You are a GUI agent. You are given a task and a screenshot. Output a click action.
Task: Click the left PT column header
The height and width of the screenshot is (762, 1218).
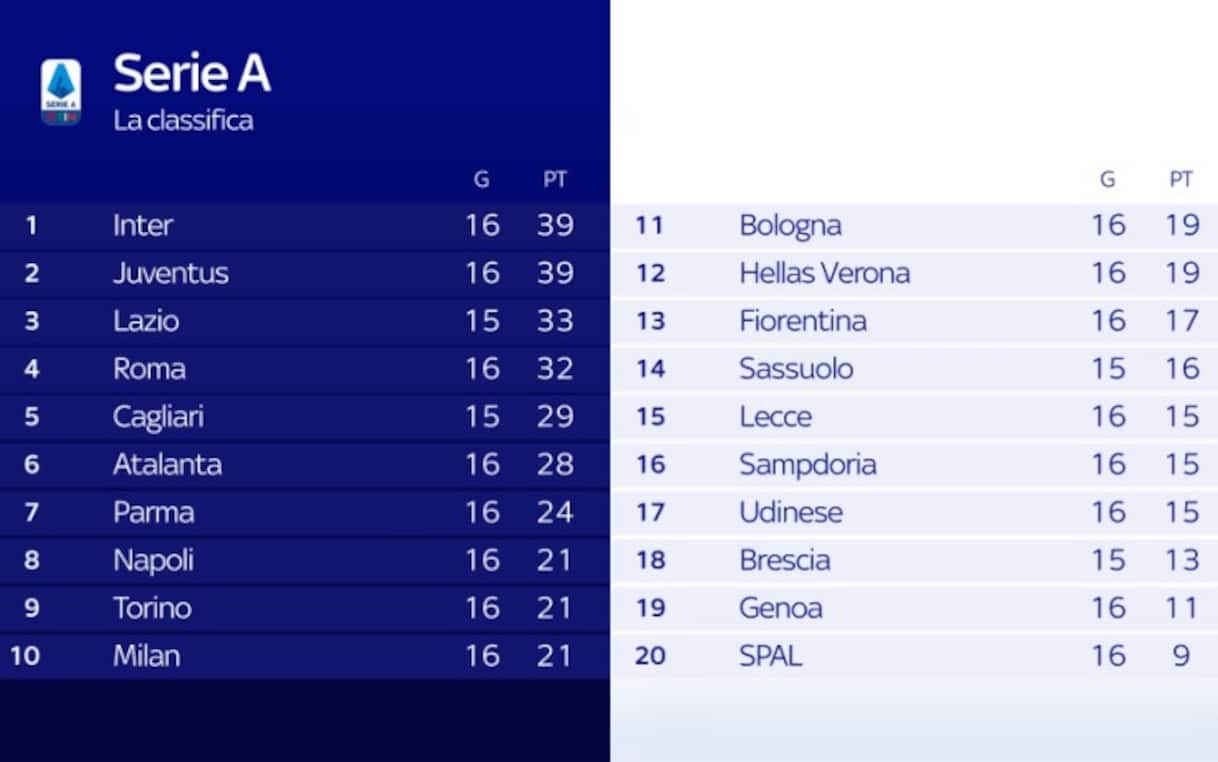(x=555, y=180)
